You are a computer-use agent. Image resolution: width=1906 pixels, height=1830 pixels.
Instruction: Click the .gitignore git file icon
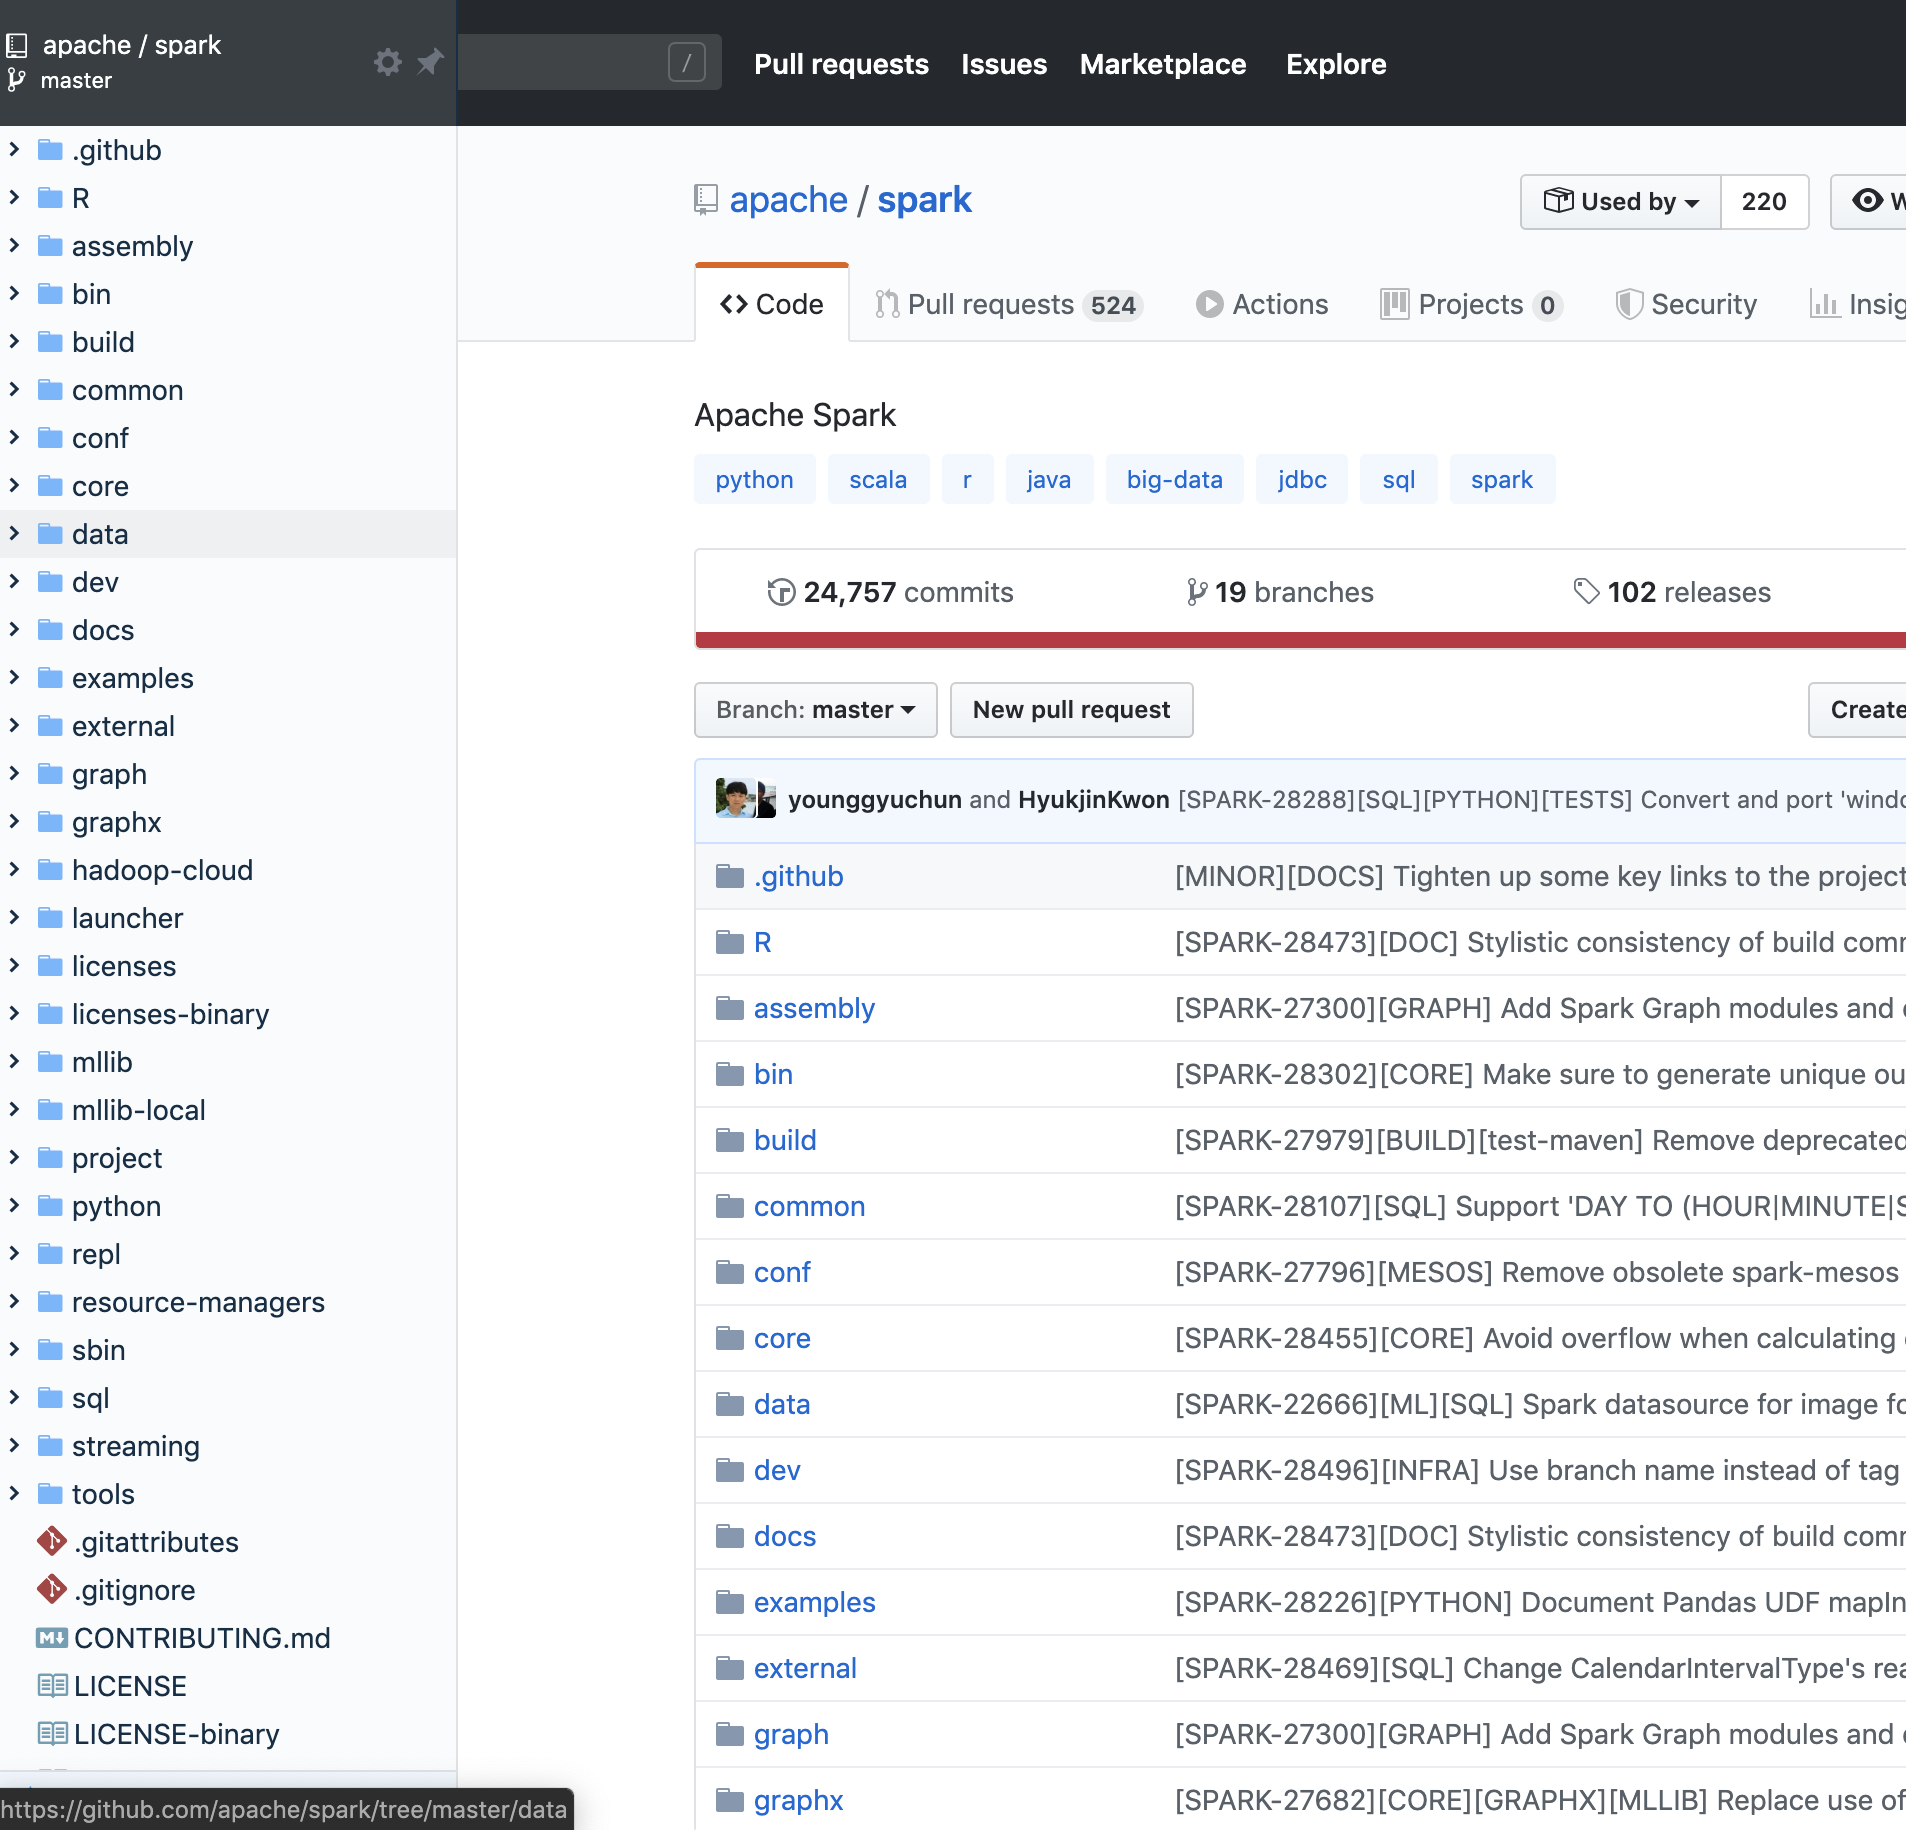52,1589
